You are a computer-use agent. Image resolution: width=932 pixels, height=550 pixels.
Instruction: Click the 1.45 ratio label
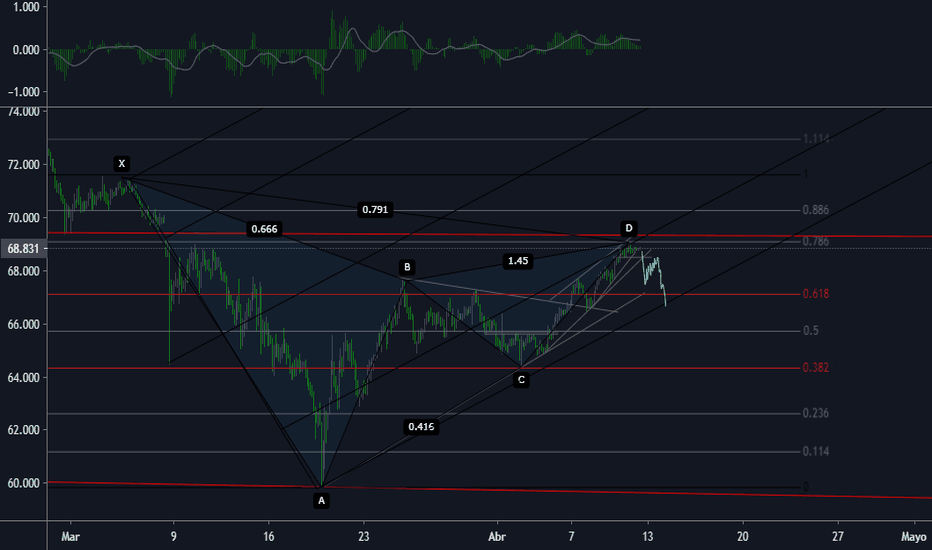point(518,260)
